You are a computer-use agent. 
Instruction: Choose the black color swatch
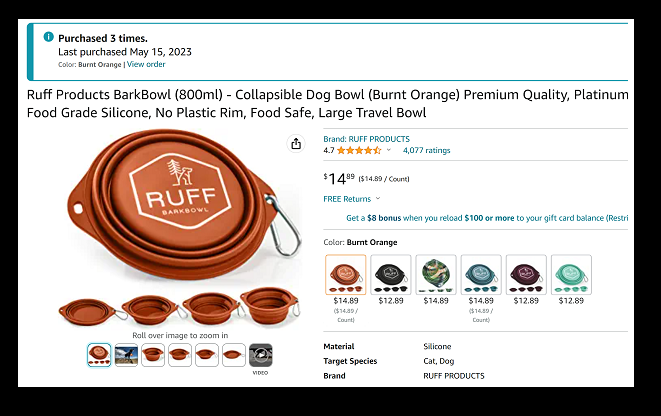tap(391, 274)
